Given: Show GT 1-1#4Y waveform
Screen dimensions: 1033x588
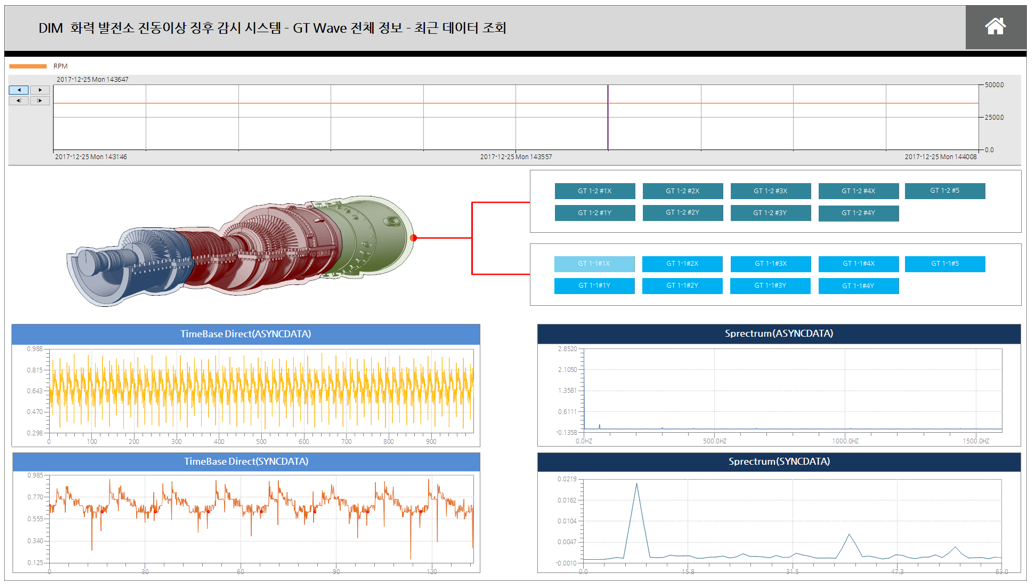Looking at the screenshot, I should pos(858,286).
